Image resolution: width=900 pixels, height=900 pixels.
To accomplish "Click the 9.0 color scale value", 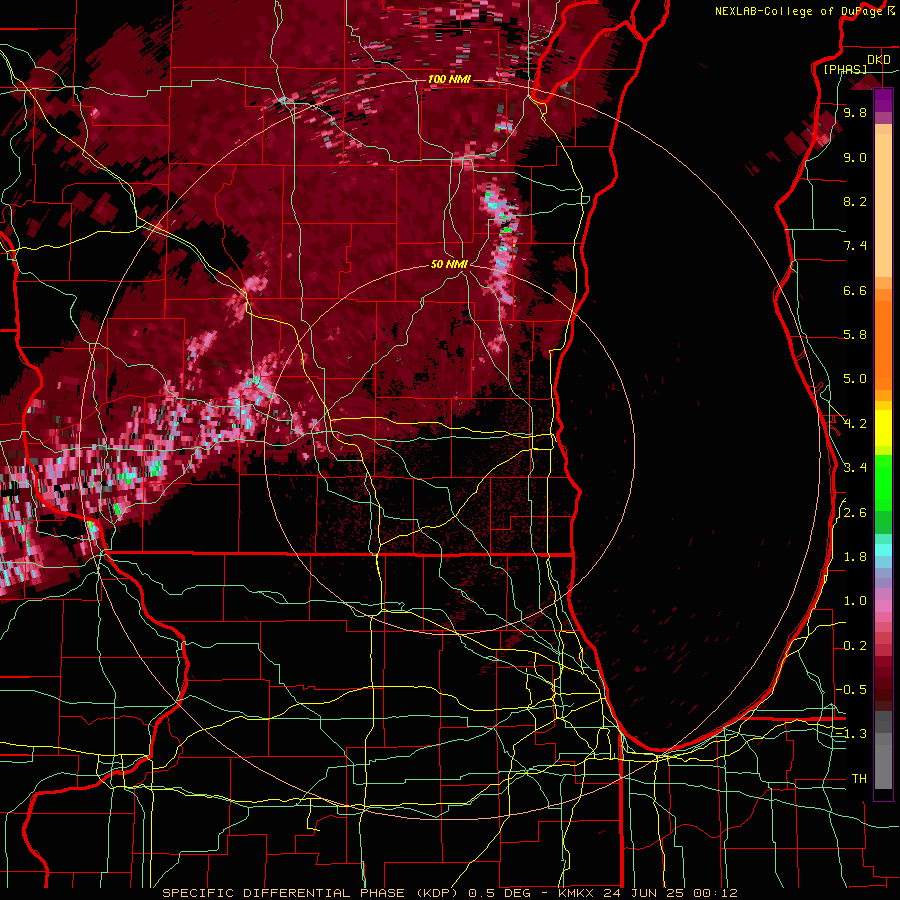I will pos(855,158).
